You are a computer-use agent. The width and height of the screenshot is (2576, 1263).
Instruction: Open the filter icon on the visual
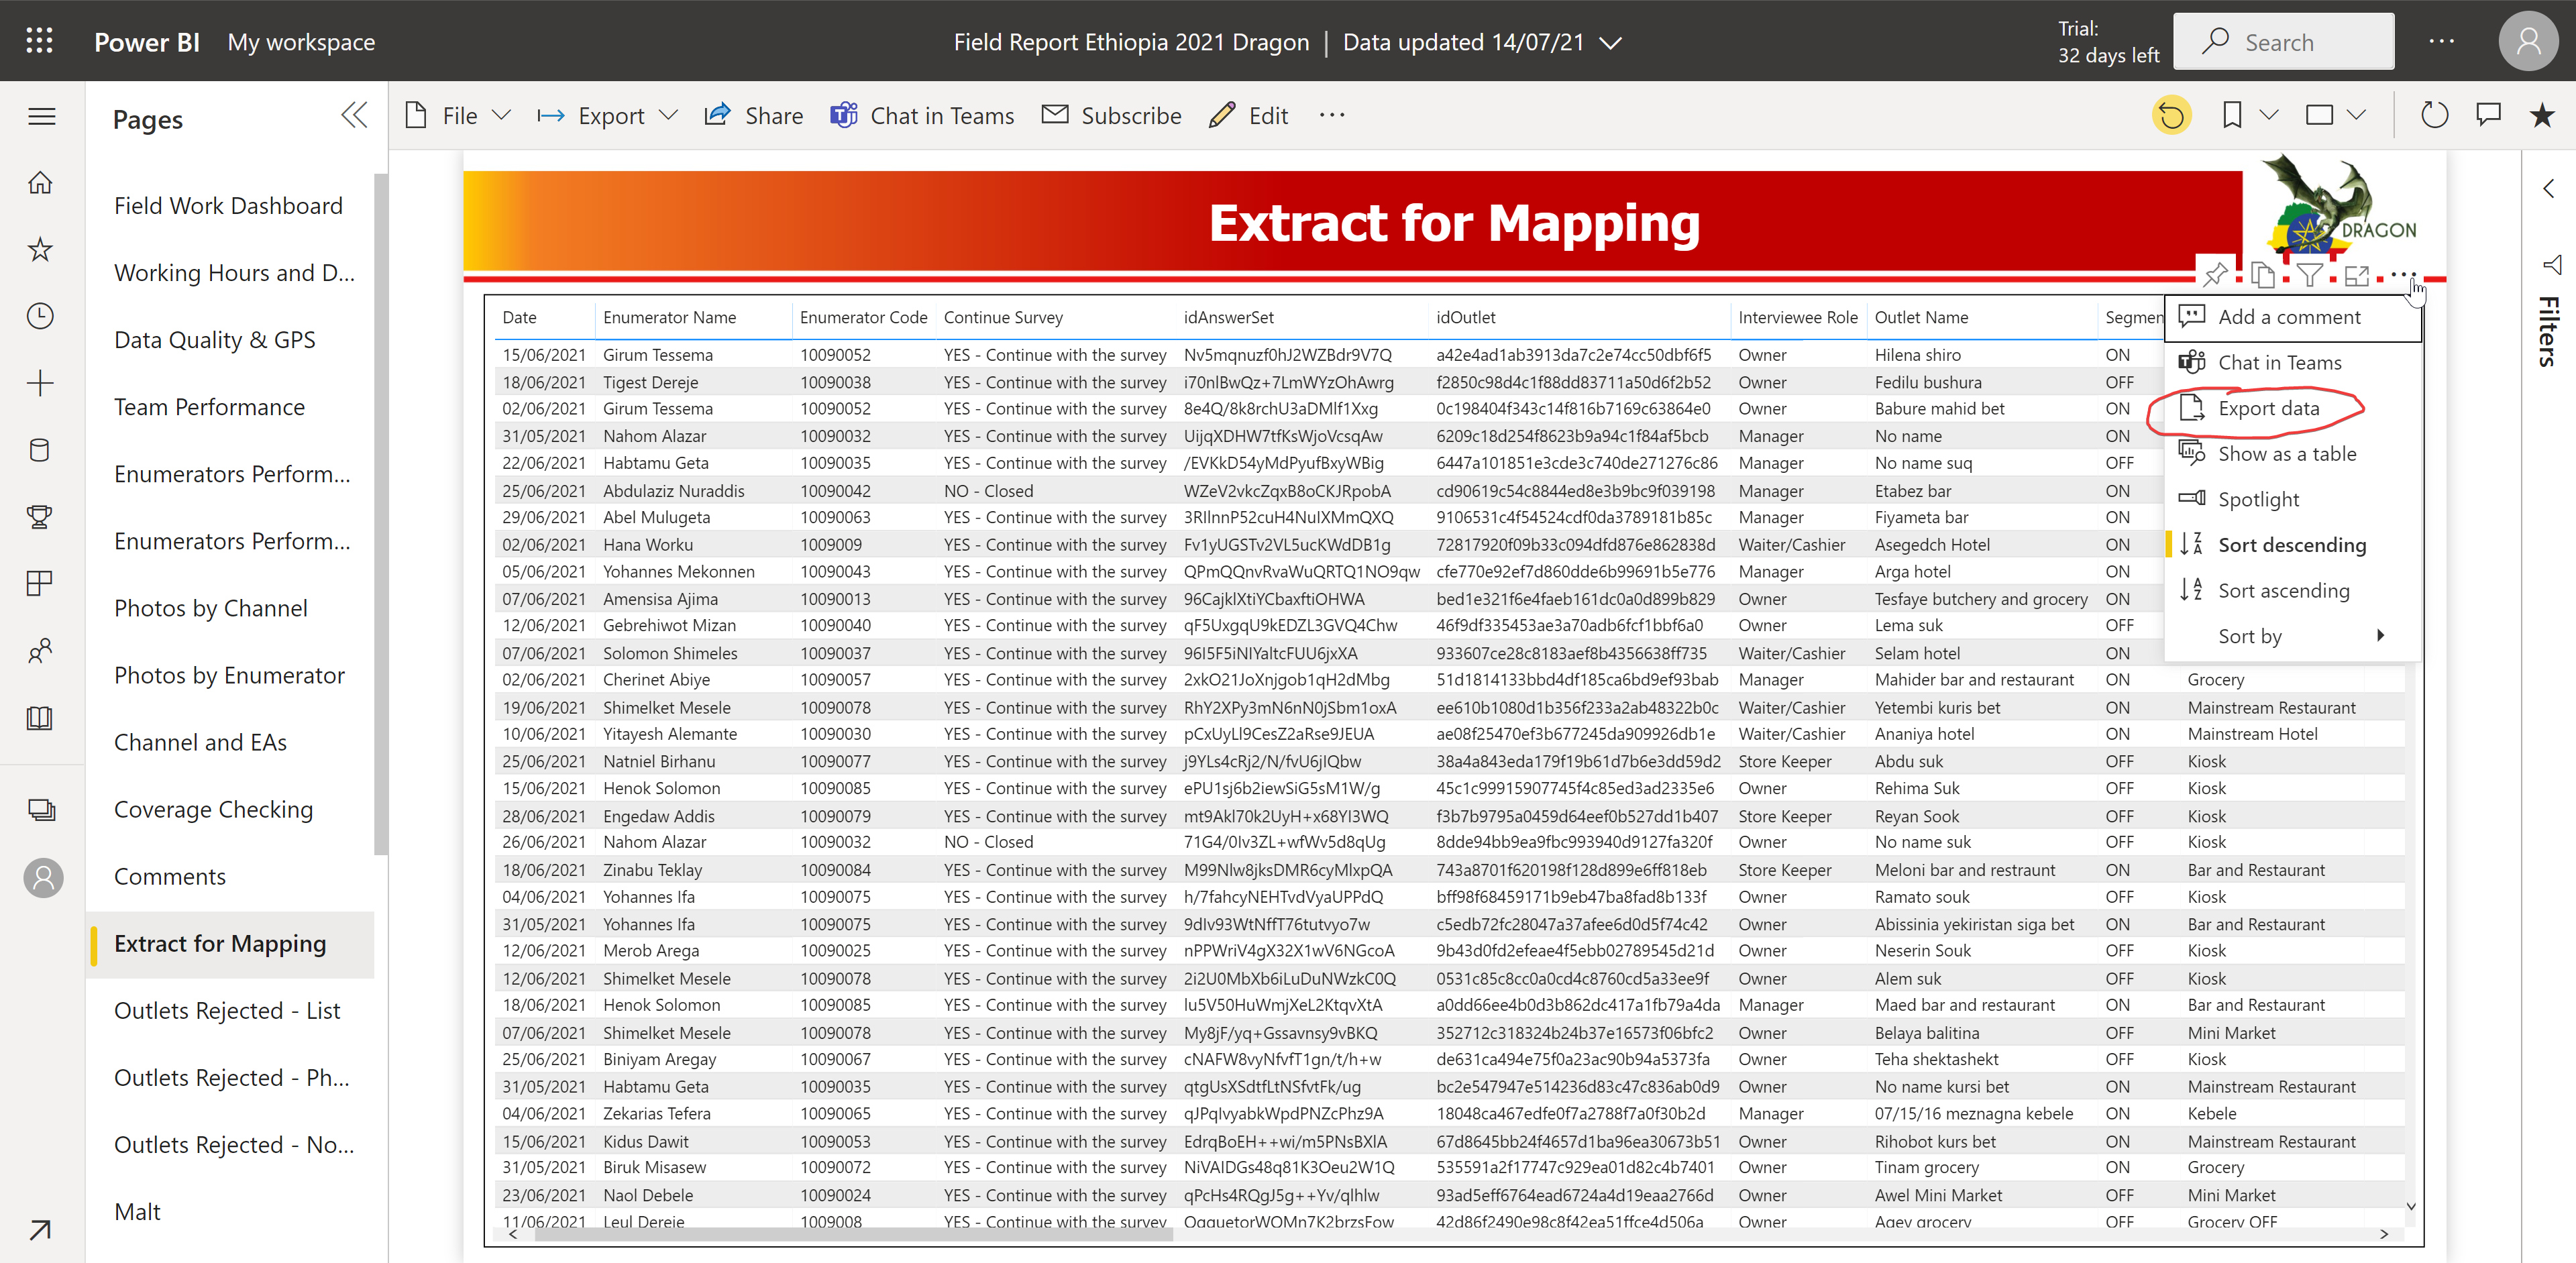pos(2309,274)
